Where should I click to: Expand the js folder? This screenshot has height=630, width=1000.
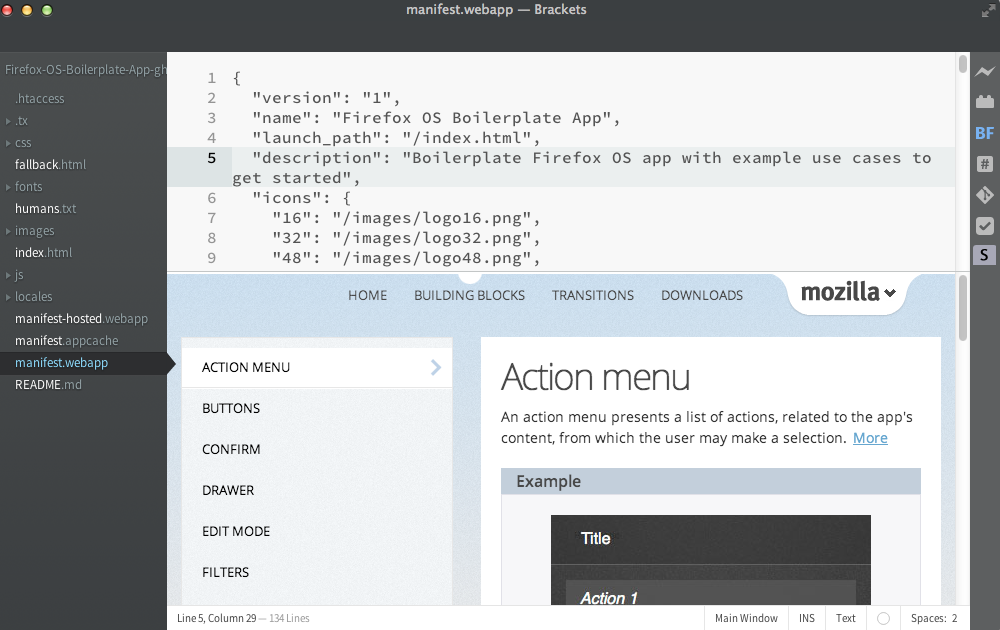(8, 275)
